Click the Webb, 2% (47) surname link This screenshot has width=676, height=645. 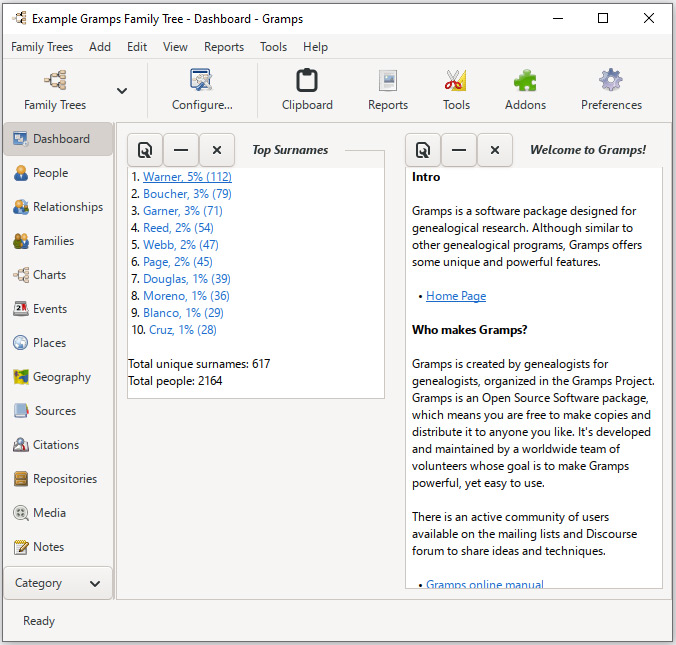(x=181, y=245)
